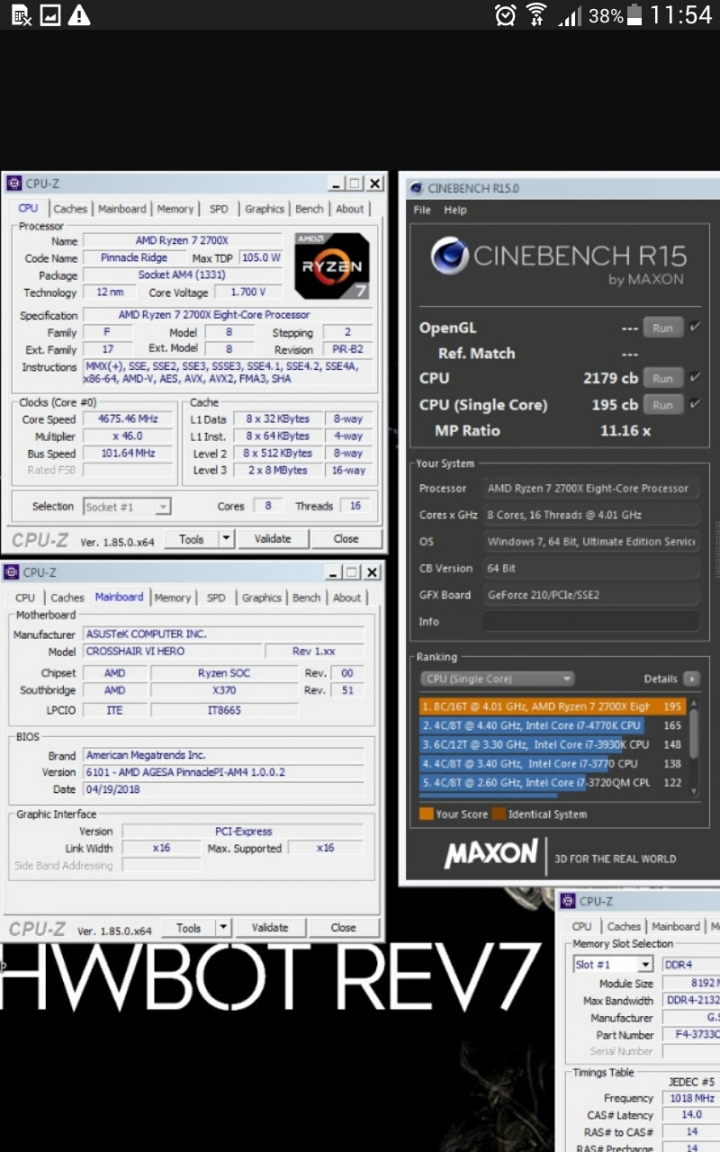This screenshot has width=720, height=1152.
Task: Open the Tools dropdown arrow in top CPU-Z window
Action: 226,539
